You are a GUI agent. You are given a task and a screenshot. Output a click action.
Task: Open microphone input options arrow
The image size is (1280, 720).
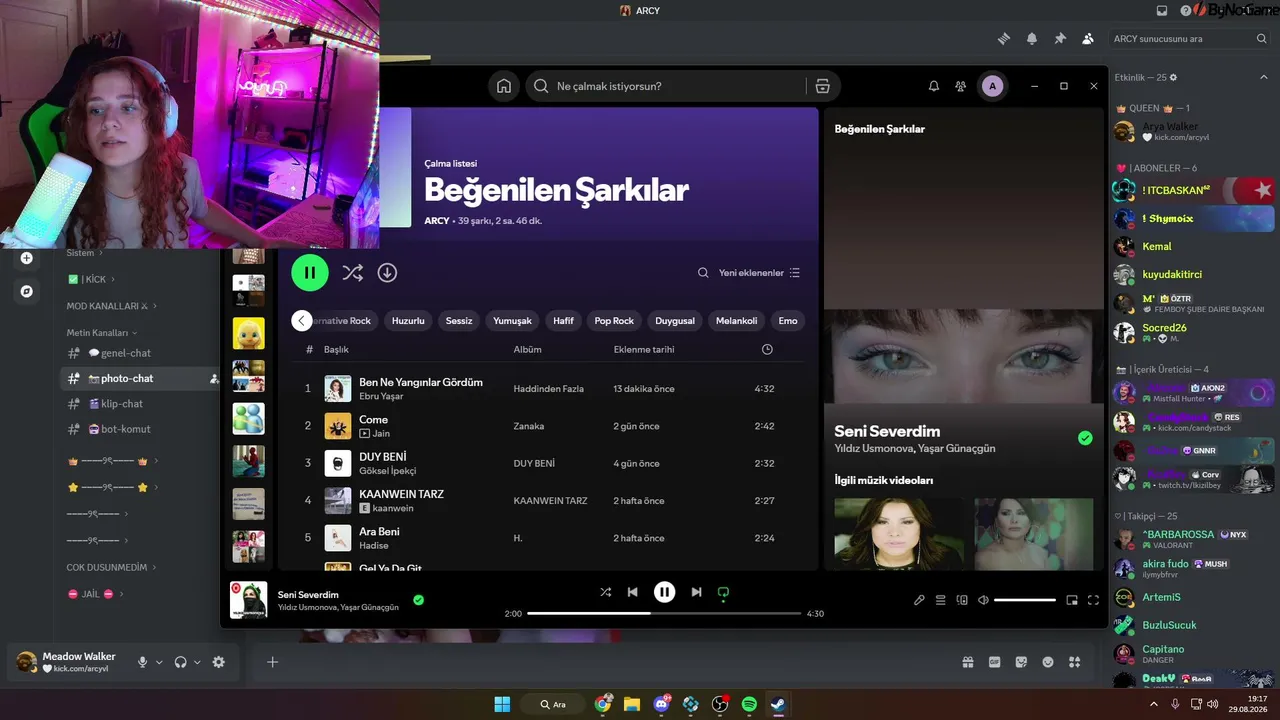(158, 662)
